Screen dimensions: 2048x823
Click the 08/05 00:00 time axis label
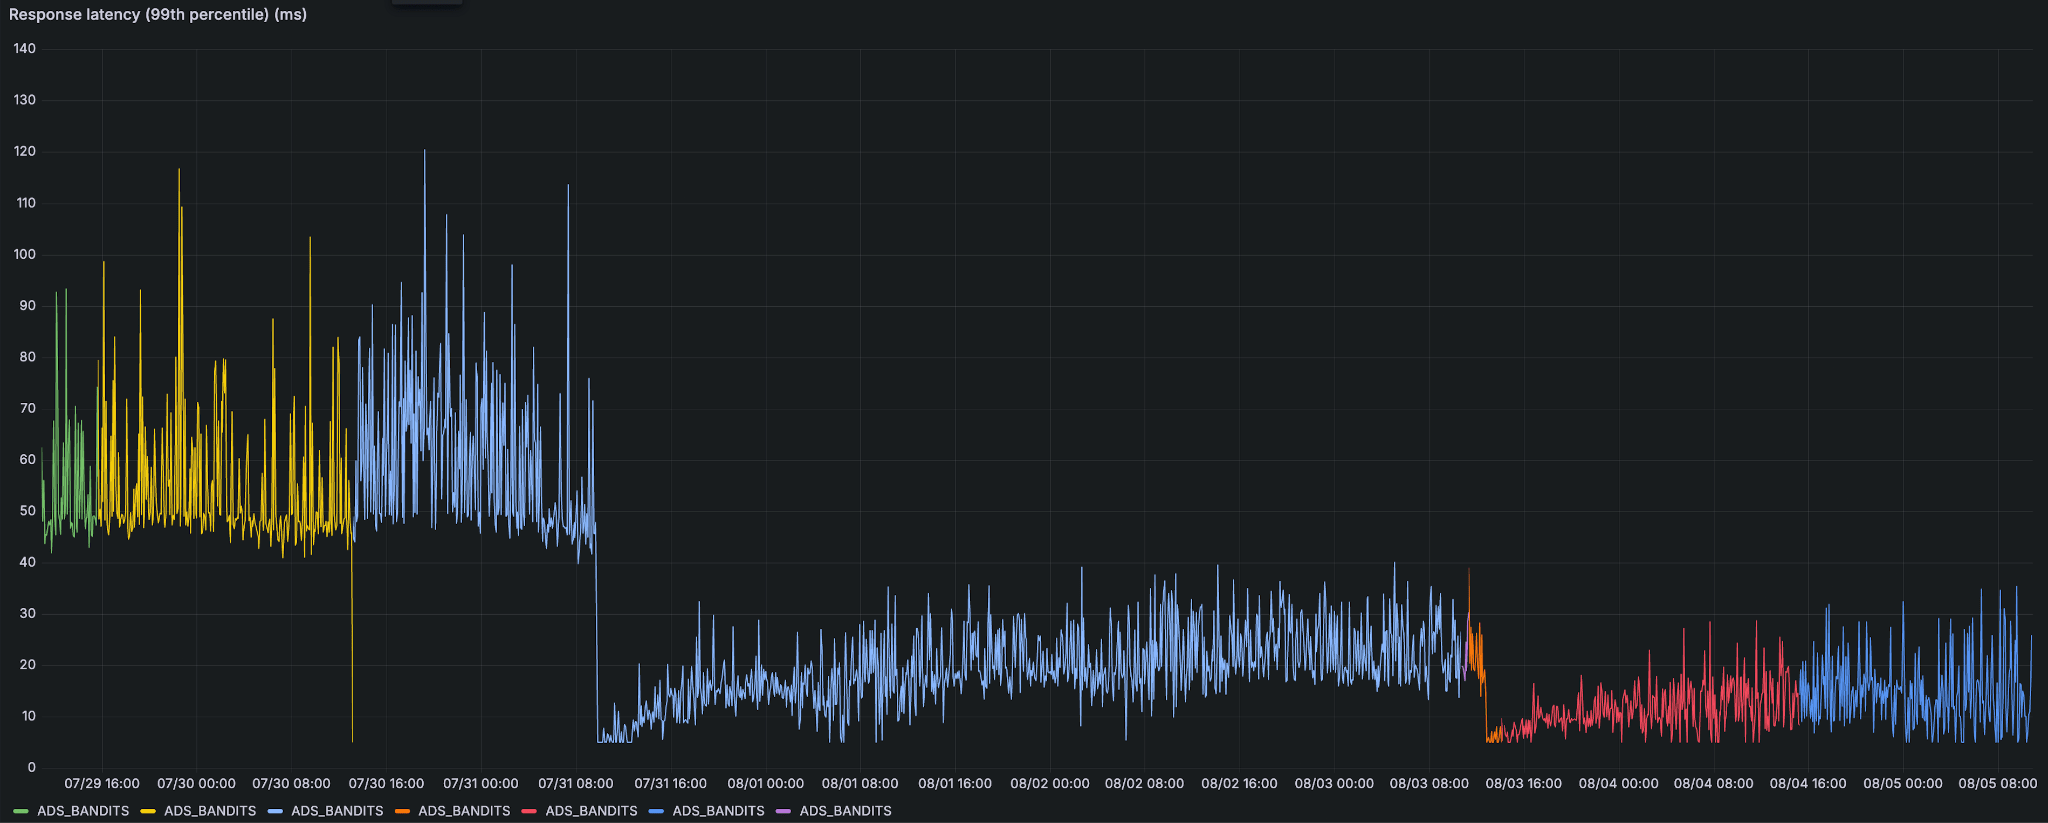coord(1903,784)
